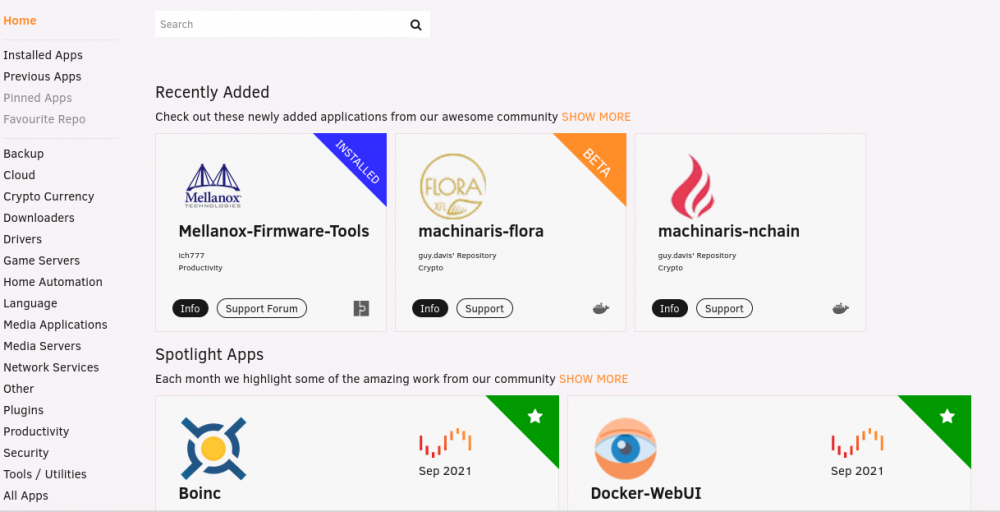The width and height of the screenshot is (1000, 512).
Task: Browse the Backup category
Action: [x=24, y=154]
